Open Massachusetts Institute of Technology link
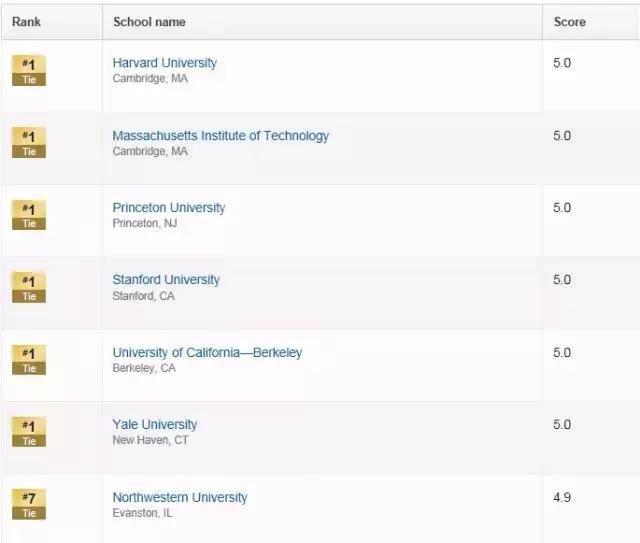Image resolution: width=640 pixels, height=543 pixels. tap(220, 136)
